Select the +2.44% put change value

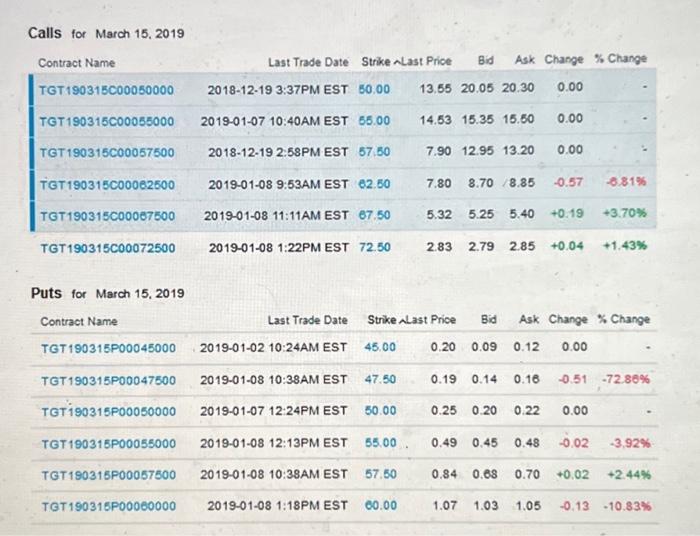629,474
